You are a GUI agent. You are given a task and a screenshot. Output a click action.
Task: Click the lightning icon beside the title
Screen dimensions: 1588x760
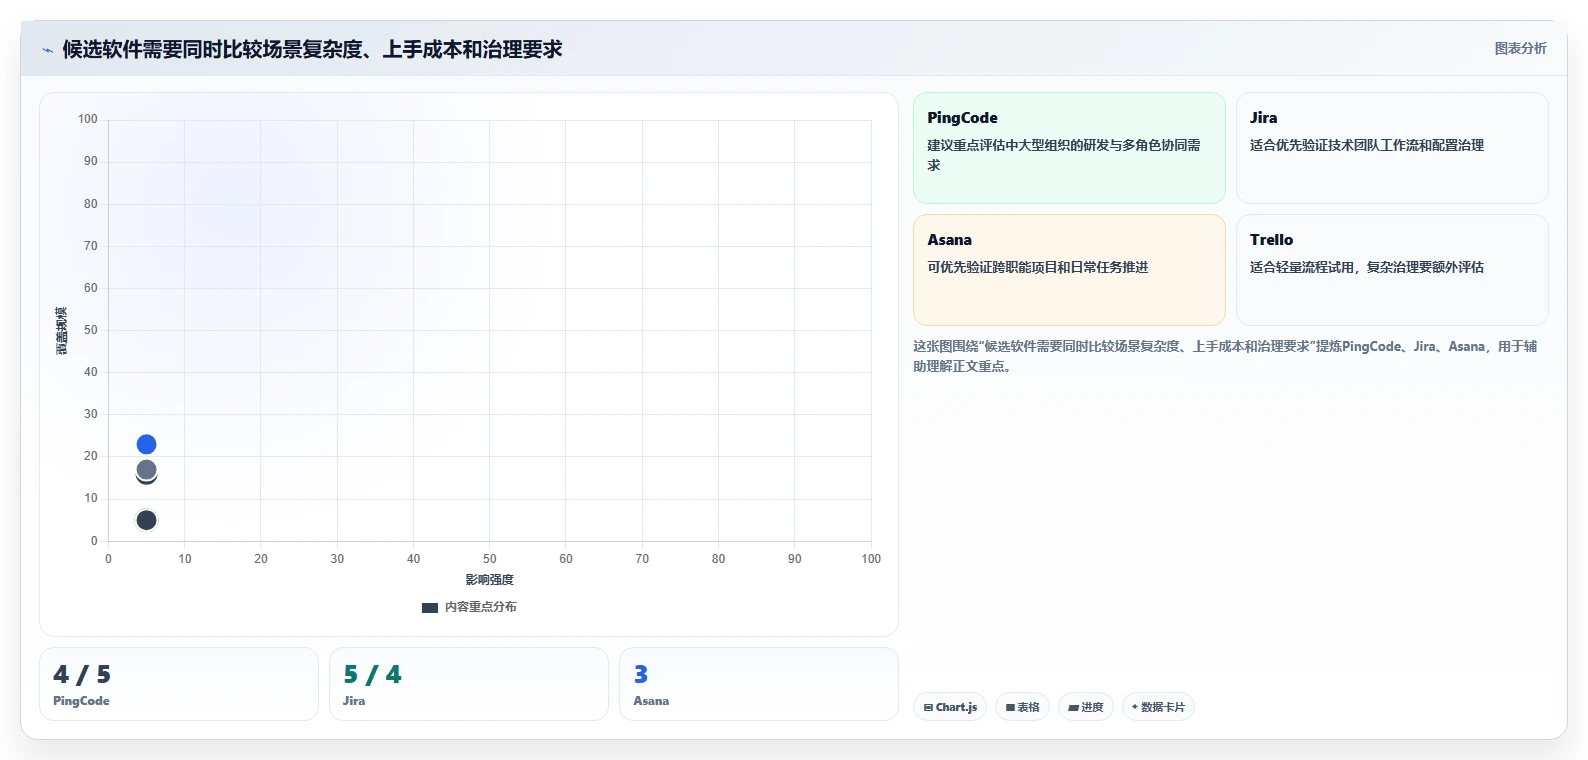47,50
